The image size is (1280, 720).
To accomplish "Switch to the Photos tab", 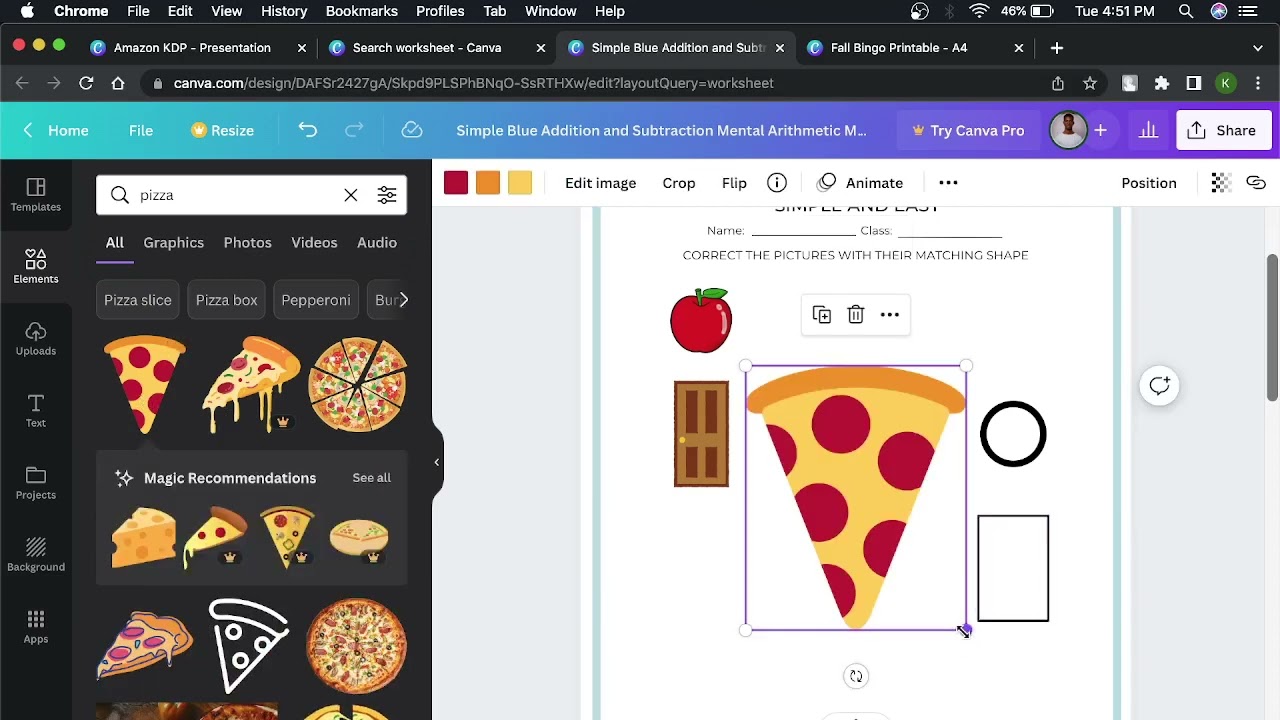I will click(x=248, y=242).
